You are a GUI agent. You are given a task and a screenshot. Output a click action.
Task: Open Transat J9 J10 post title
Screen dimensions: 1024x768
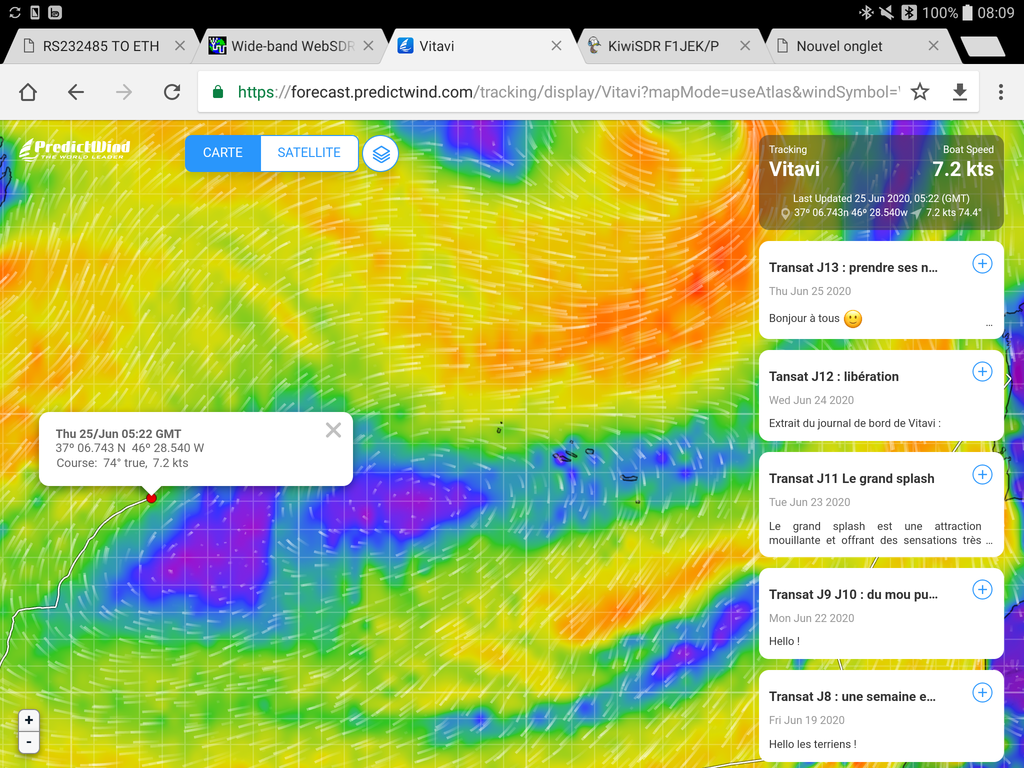coord(853,595)
